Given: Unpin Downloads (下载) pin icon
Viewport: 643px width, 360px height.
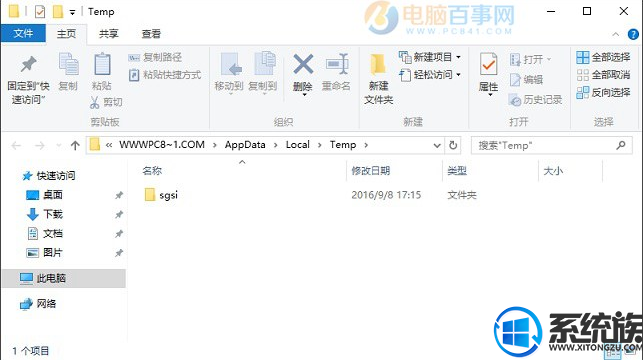Looking at the screenshot, I should [119, 214].
